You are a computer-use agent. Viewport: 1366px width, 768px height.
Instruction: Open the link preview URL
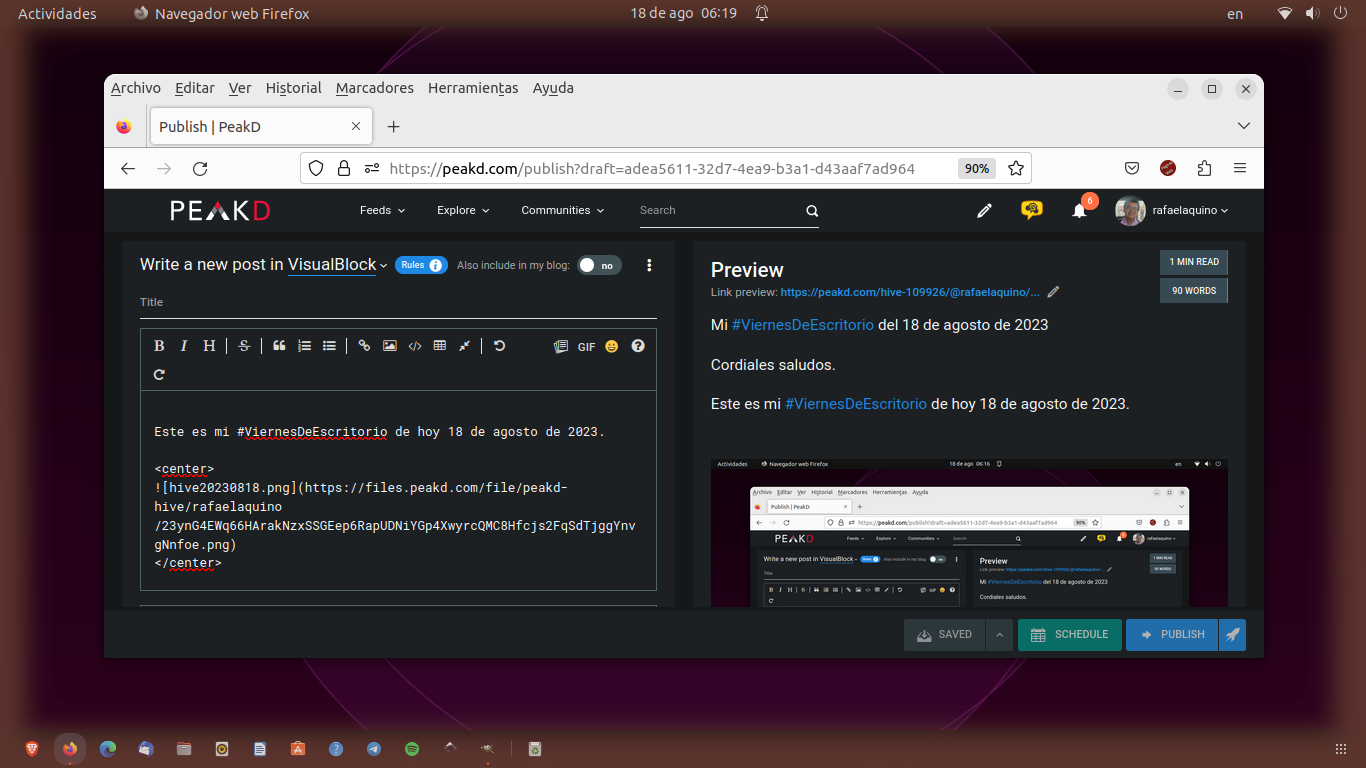pyautogui.click(x=910, y=292)
